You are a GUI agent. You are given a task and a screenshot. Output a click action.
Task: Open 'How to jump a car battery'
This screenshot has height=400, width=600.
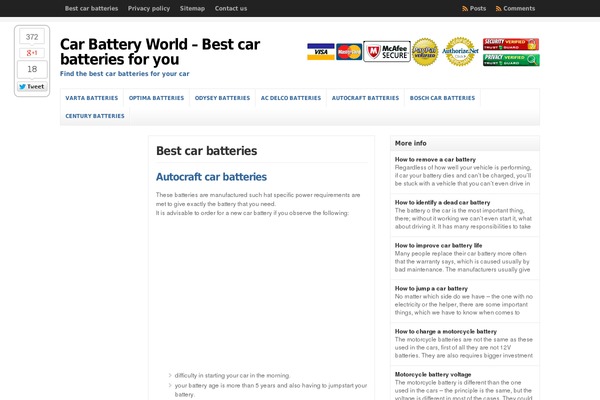(431, 288)
